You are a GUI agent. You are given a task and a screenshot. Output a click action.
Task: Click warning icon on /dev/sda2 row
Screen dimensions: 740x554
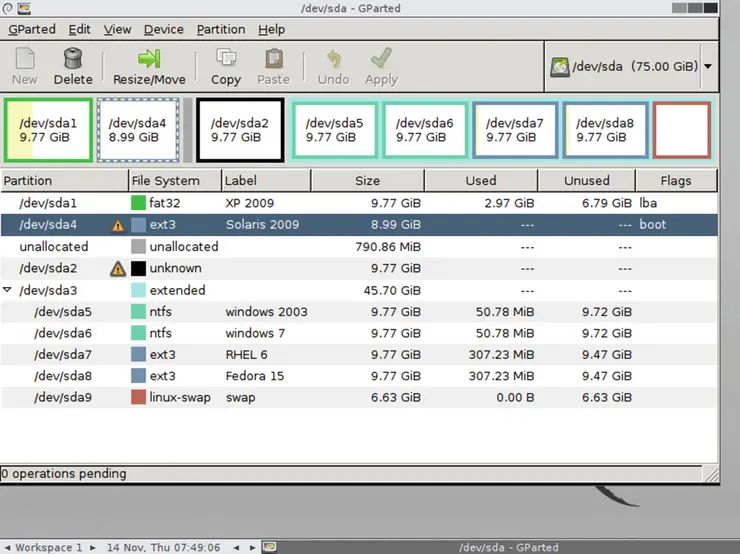coord(118,269)
